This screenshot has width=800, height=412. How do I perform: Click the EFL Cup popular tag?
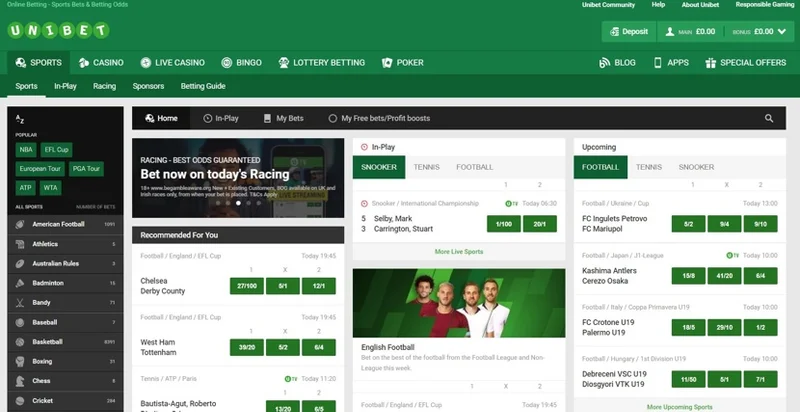coord(56,150)
